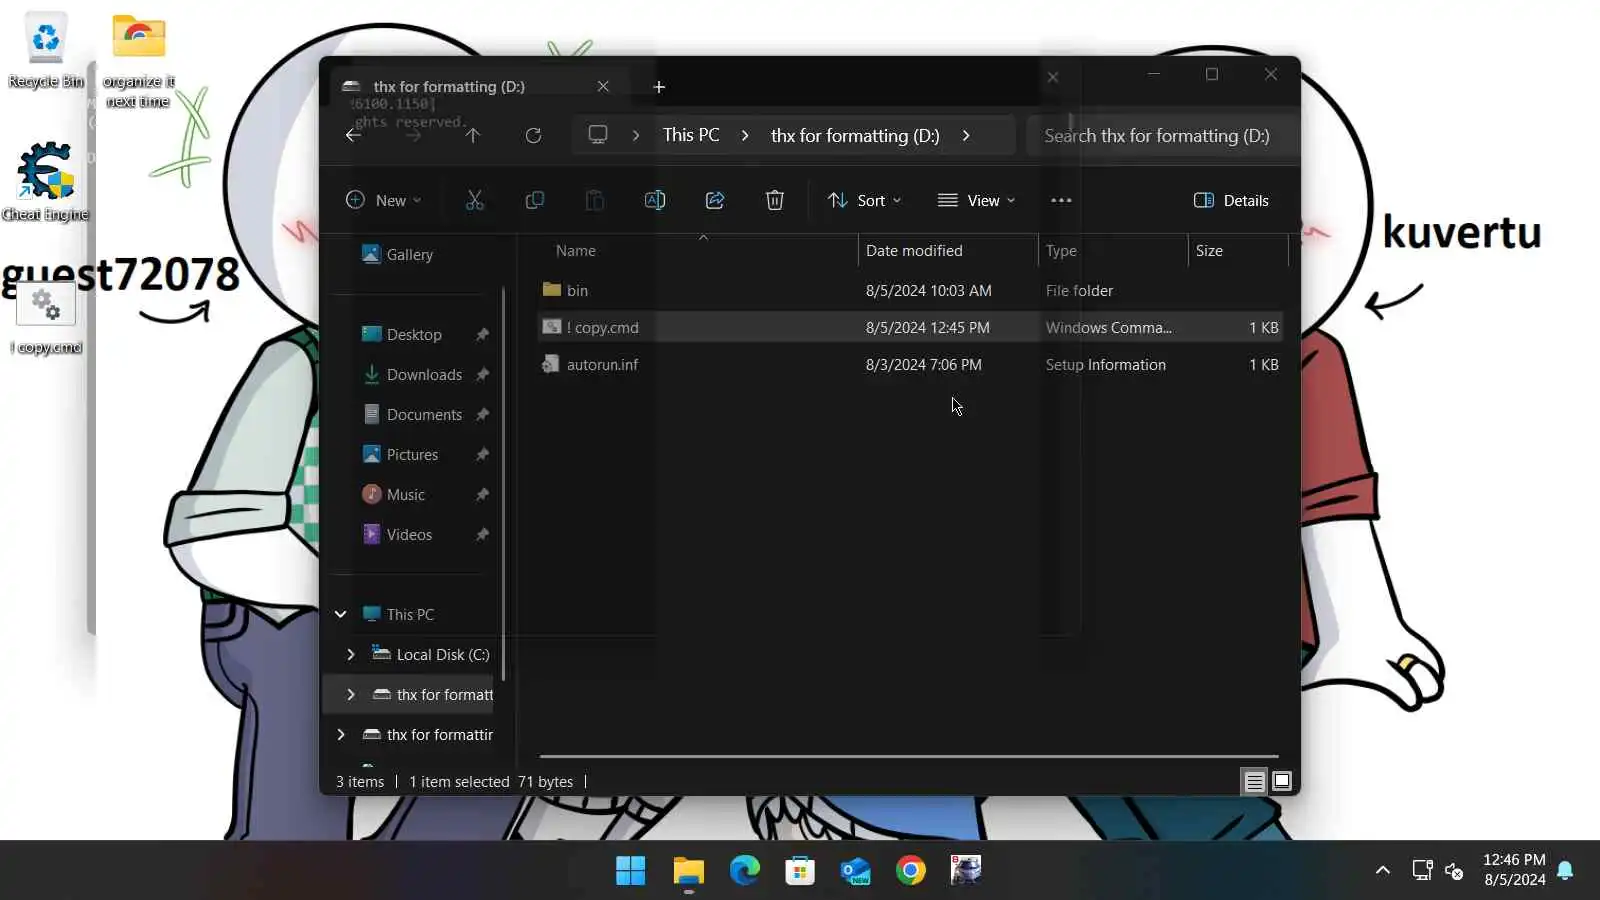Screen dimensions: 1600x900
Task: Switch to large thumbnails view in status bar
Action: point(1282,782)
